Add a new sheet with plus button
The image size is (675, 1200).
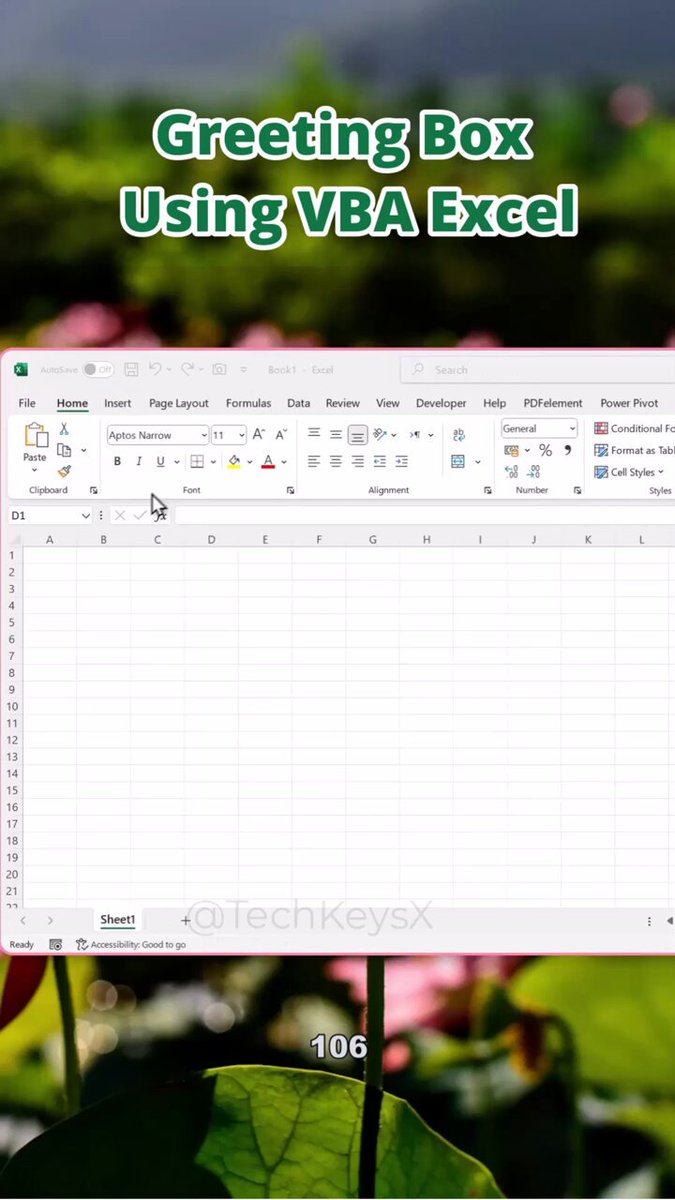click(x=186, y=920)
